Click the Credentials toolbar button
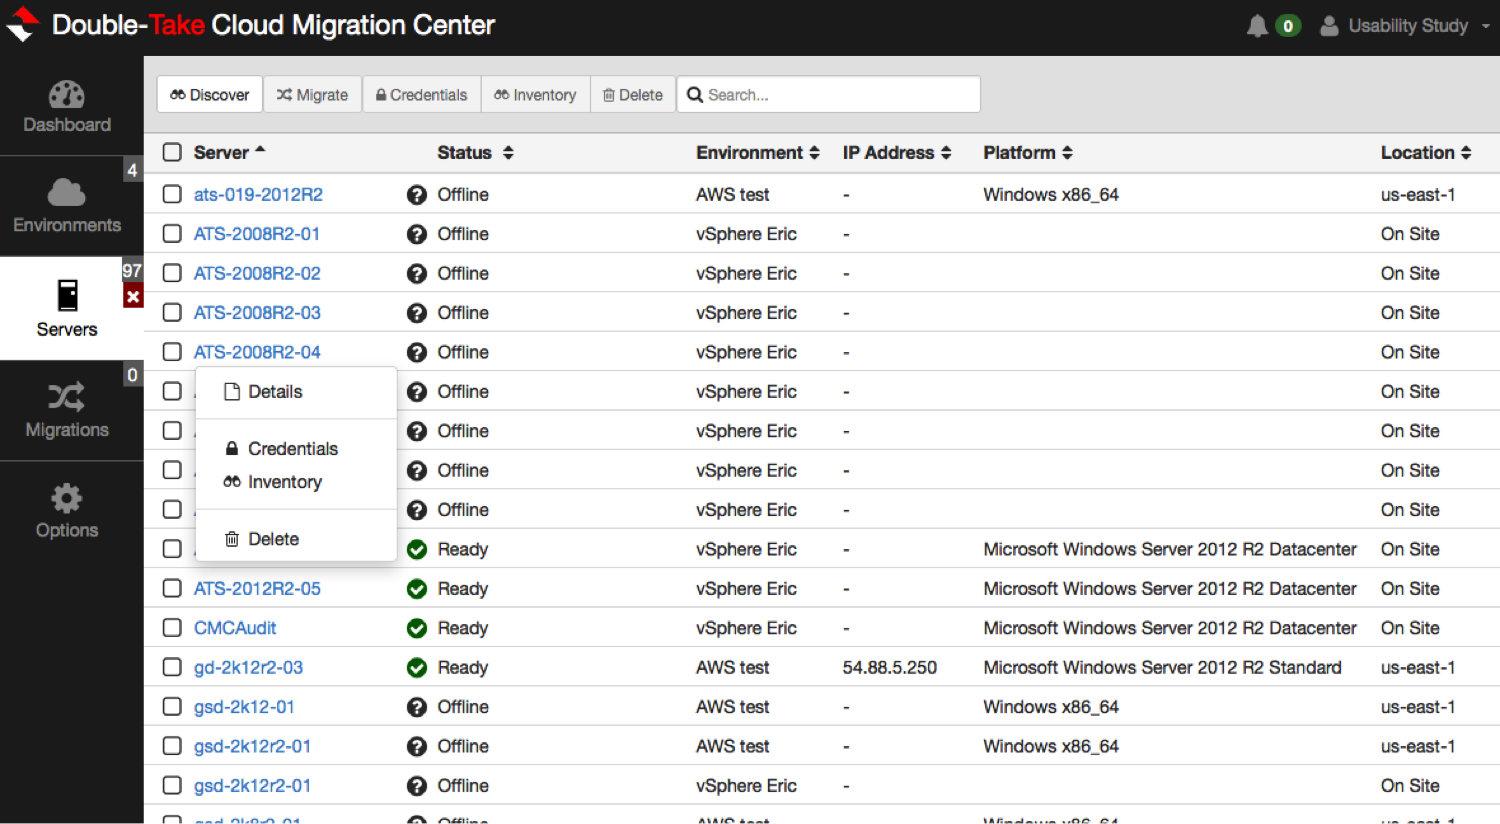Screen dimensions: 1500x824 coord(422,95)
